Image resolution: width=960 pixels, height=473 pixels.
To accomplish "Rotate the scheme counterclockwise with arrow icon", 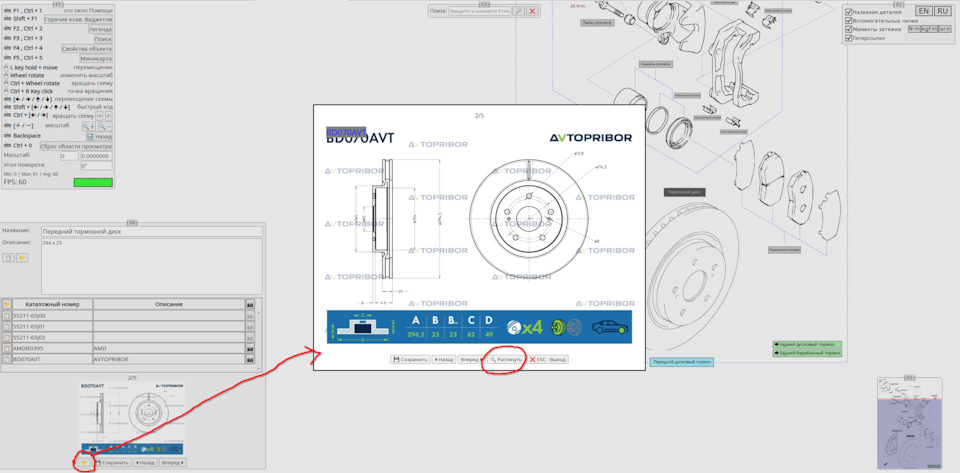I will [x=108, y=115].
